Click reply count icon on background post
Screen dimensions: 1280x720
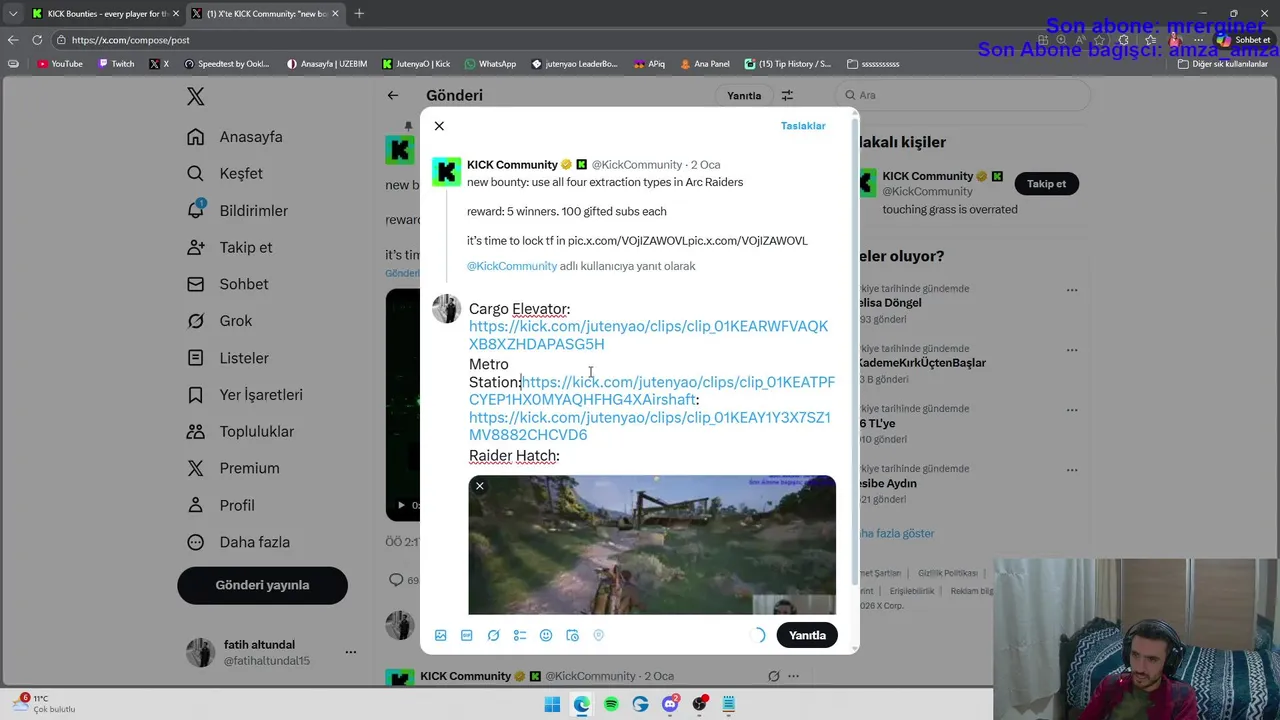pos(396,580)
